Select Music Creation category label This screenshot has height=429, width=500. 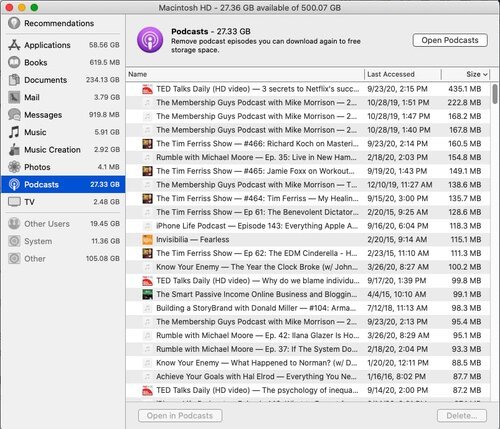tap(52, 150)
